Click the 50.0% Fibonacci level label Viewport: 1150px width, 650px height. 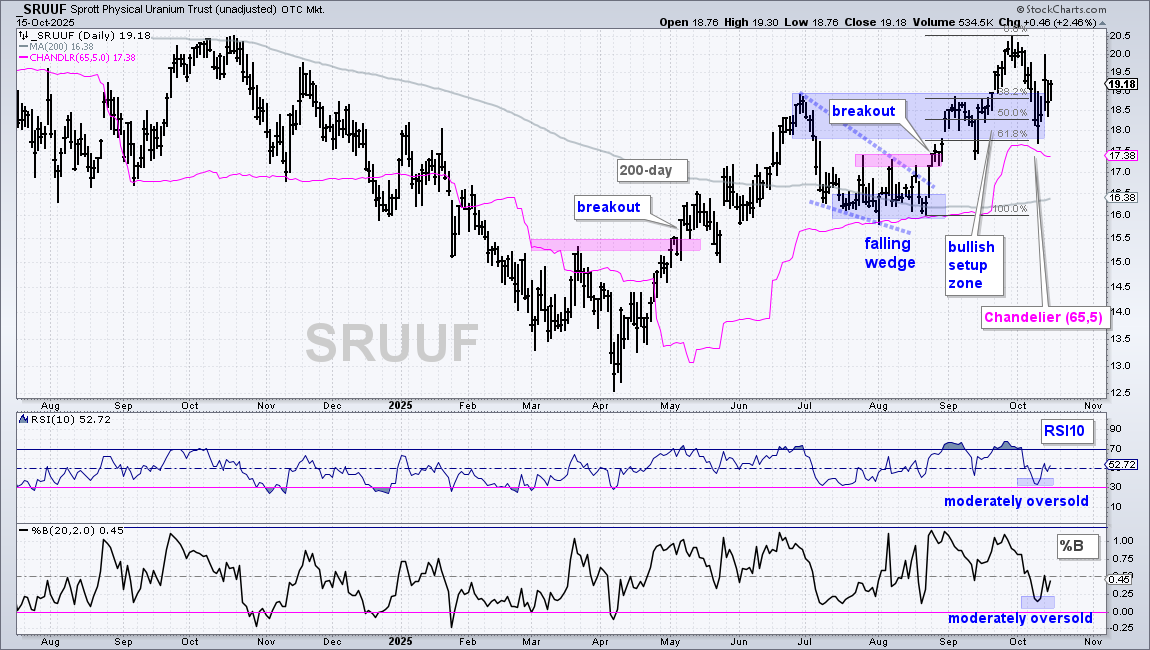pyautogui.click(x=1012, y=113)
